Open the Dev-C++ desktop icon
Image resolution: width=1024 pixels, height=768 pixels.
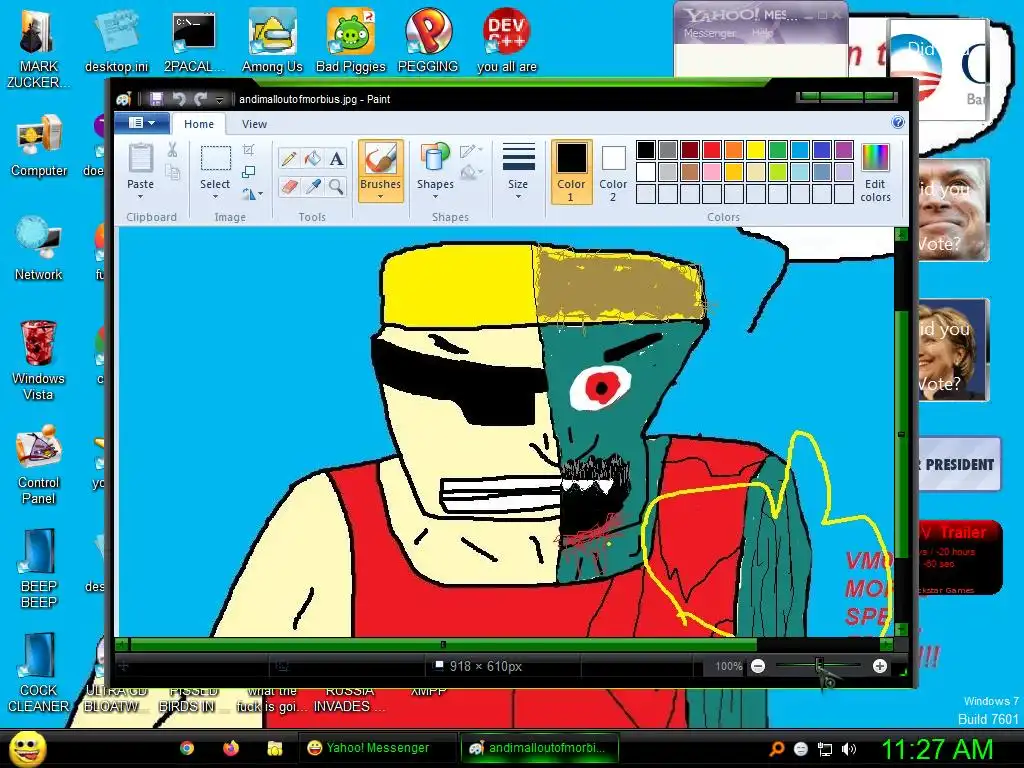(x=507, y=41)
